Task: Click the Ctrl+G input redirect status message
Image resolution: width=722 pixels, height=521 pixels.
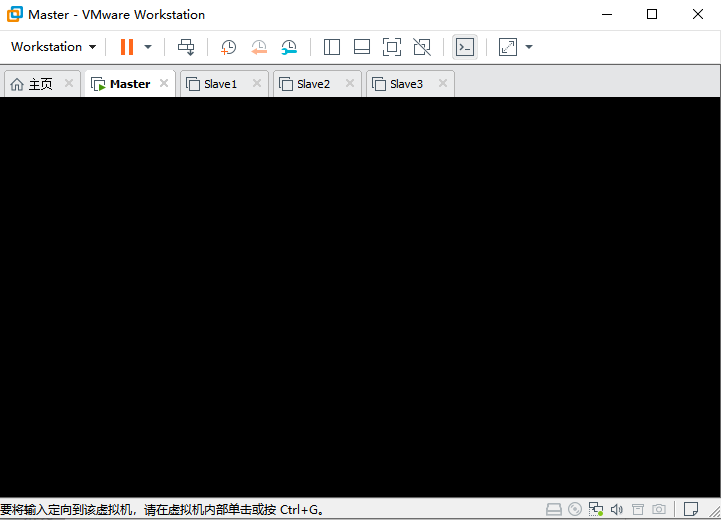Action: (x=162, y=509)
